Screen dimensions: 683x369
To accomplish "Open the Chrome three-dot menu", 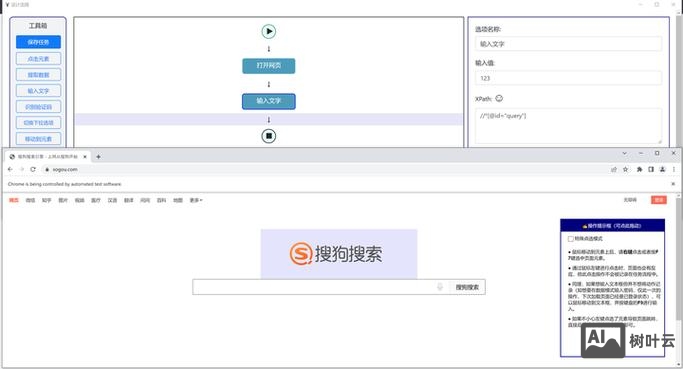I will pos(673,169).
